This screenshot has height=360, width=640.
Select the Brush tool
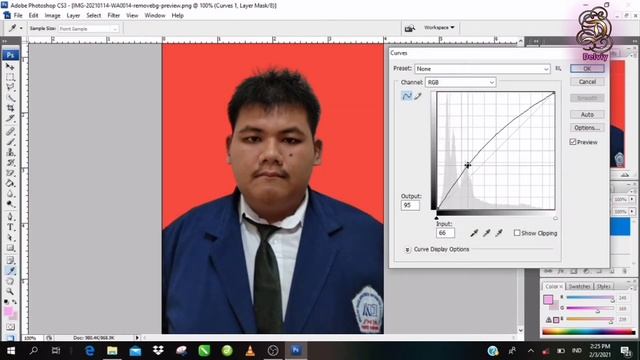10,142
